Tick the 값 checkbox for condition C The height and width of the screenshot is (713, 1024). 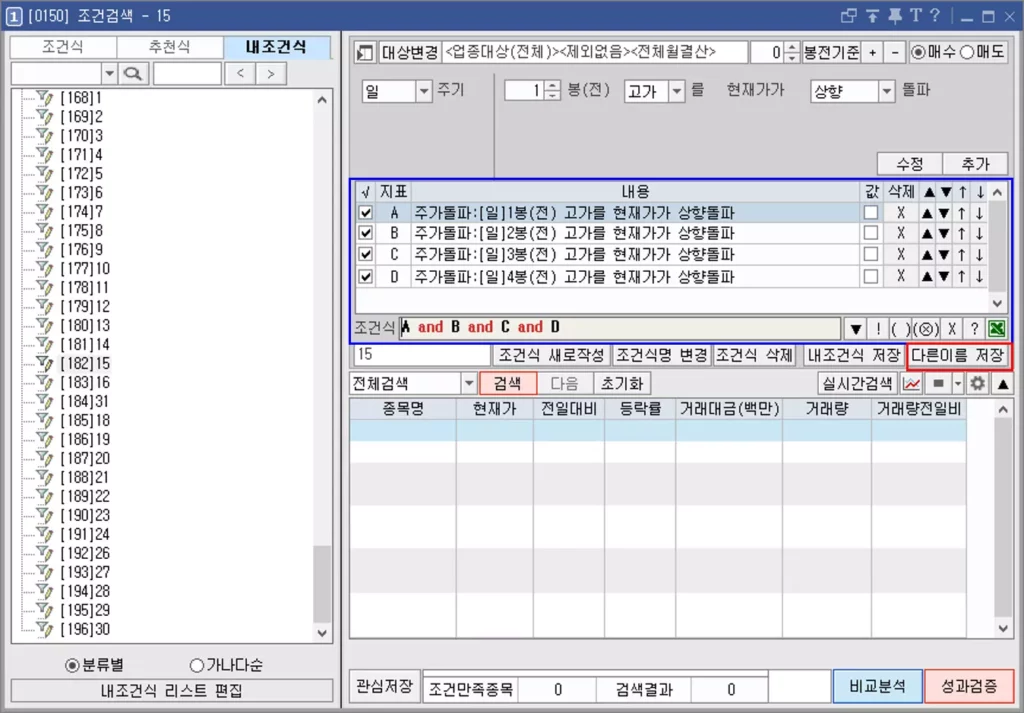point(871,255)
